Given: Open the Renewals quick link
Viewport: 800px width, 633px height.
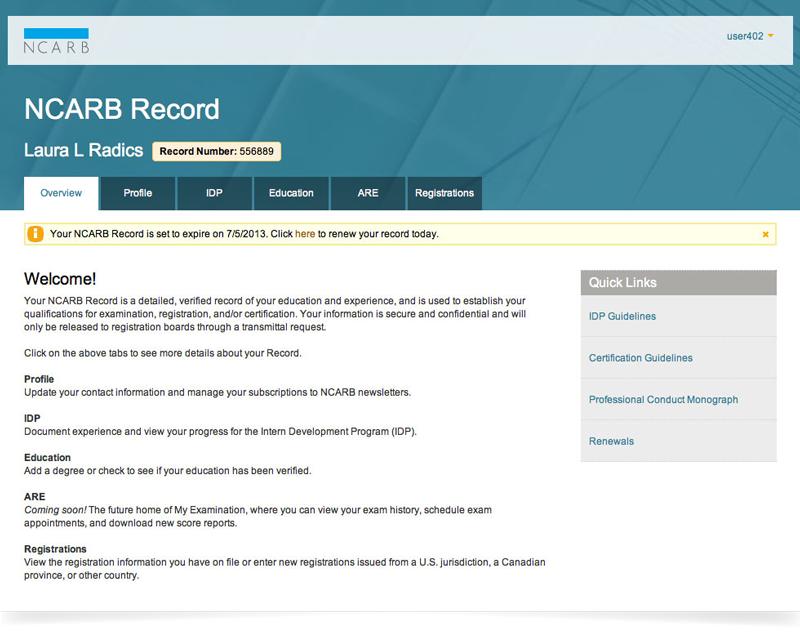Looking at the screenshot, I should point(611,441).
